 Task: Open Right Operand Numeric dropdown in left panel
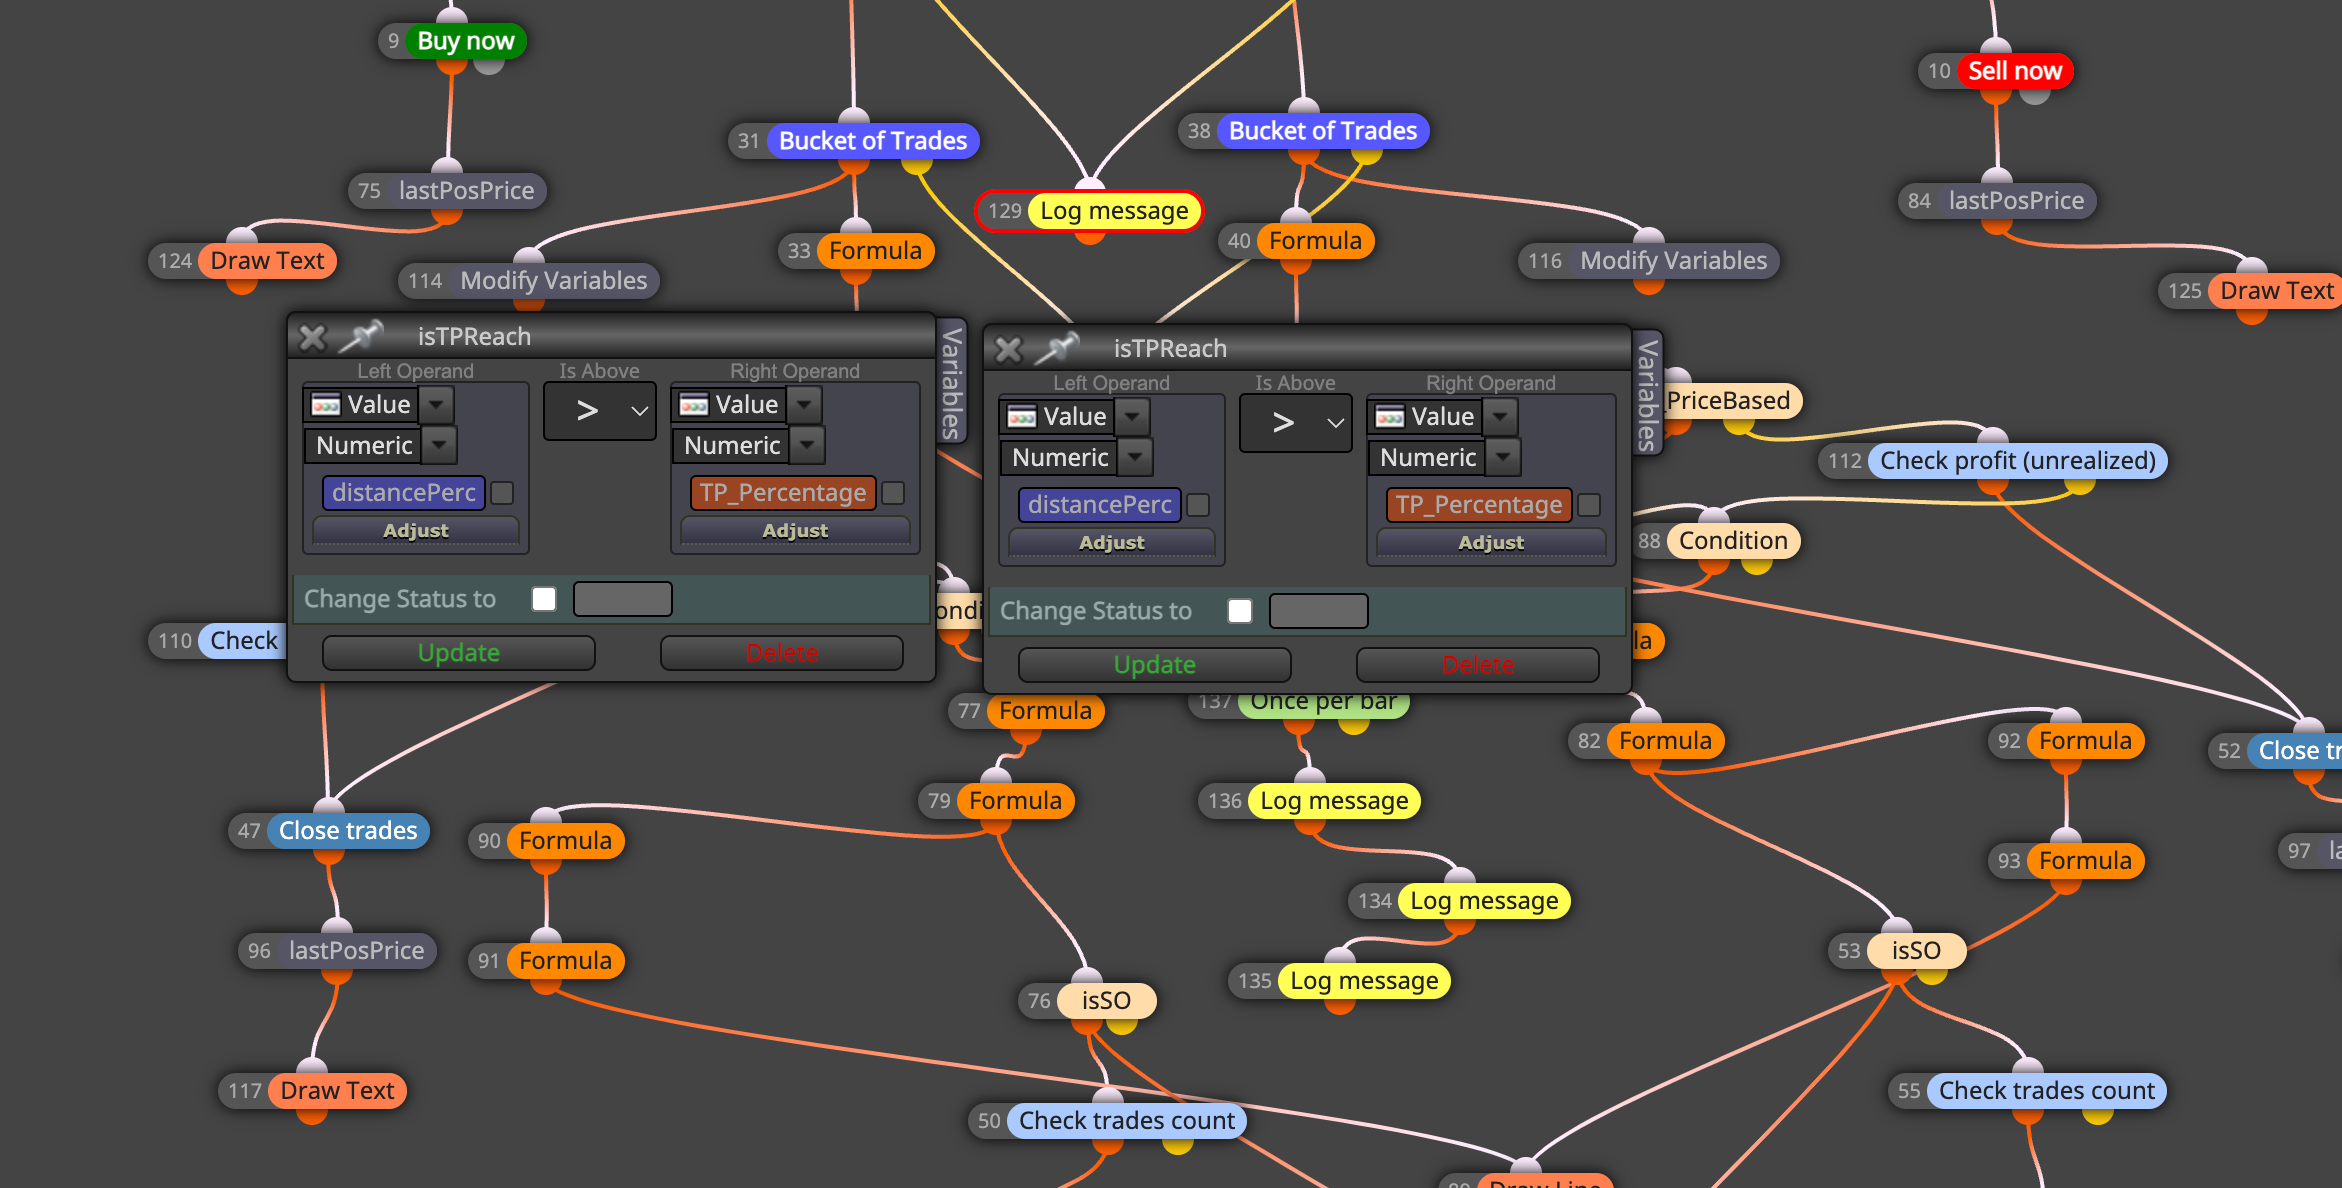pyautogui.click(x=807, y=446)
